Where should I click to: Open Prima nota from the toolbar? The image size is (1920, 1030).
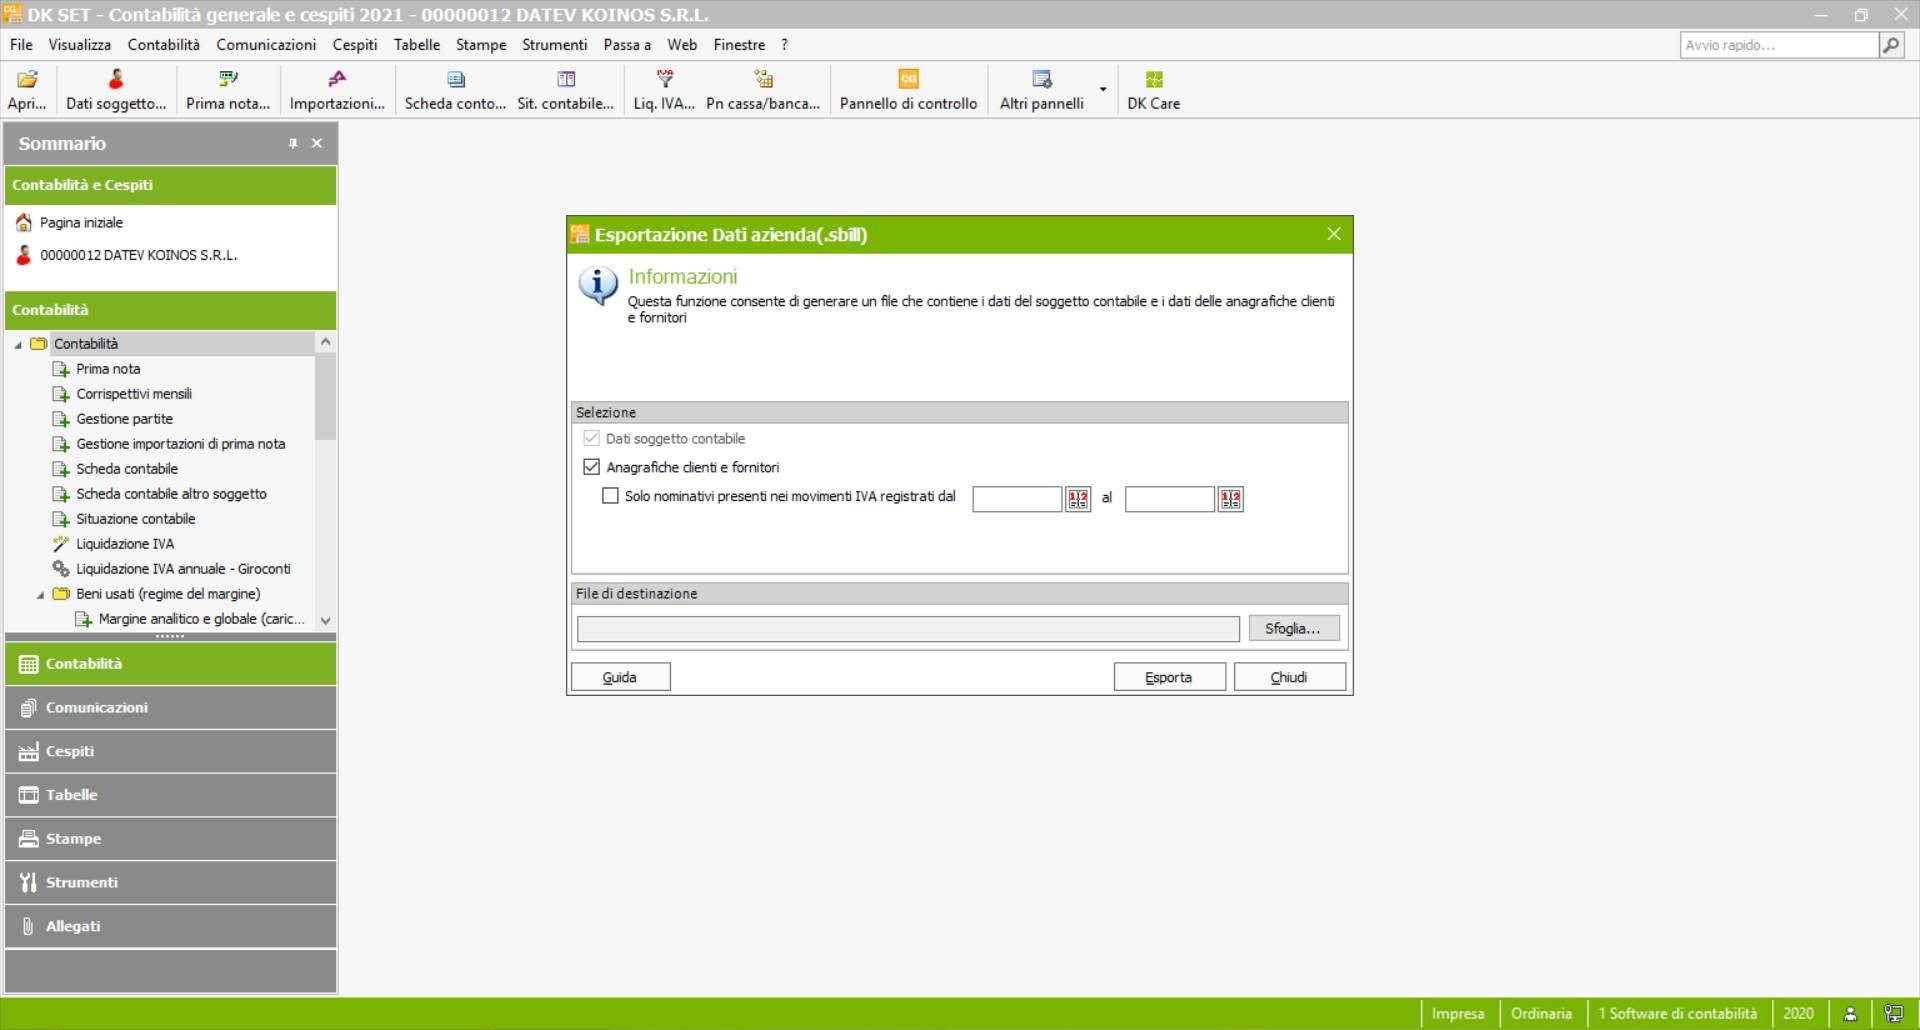(x=228, y=90)
